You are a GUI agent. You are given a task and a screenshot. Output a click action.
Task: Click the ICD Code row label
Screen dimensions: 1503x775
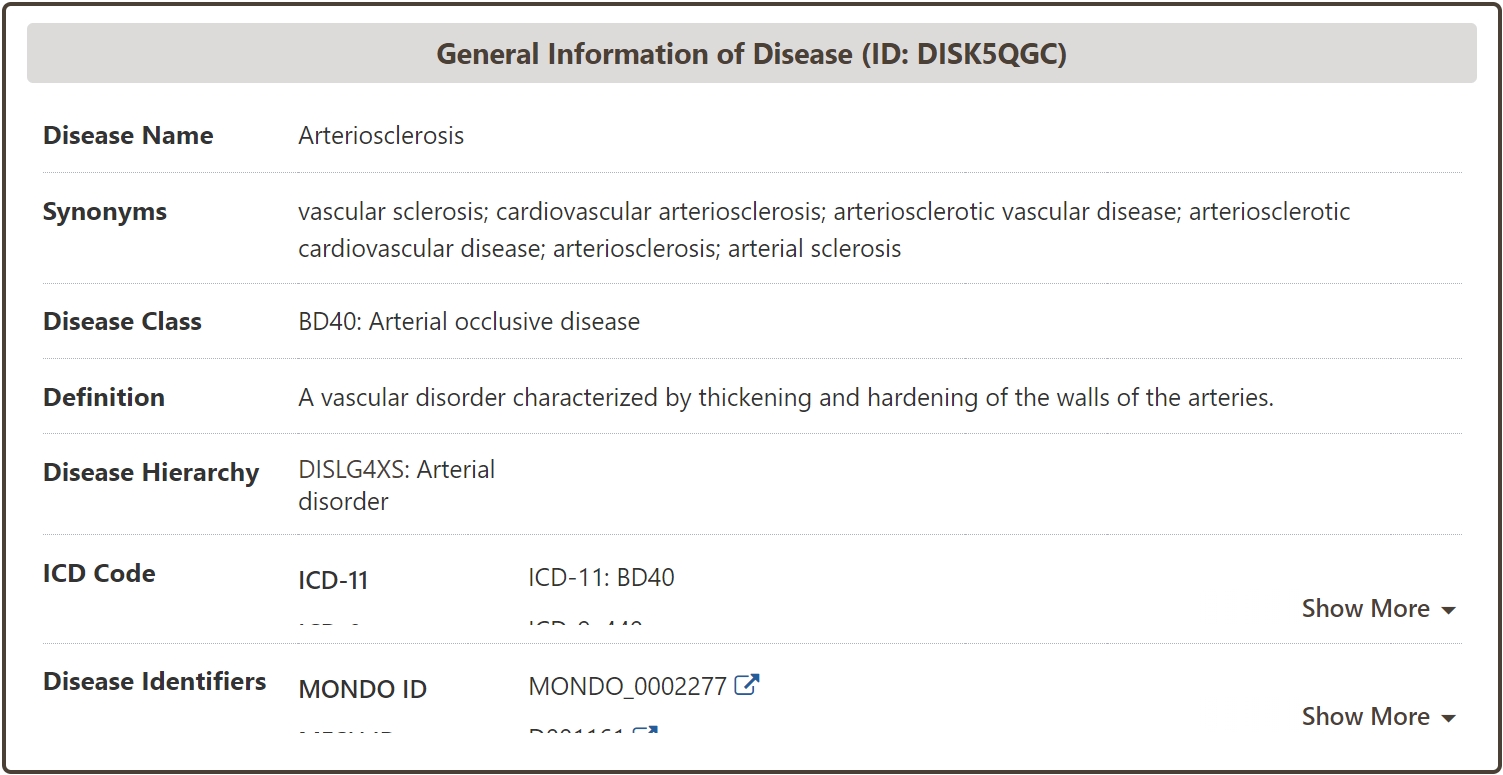99,574
